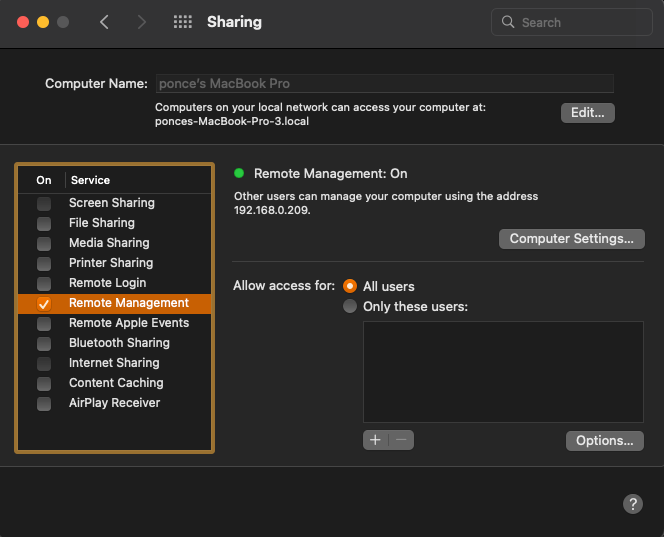Select the File Sharing service row
Screen dimensions: 664x537
click(x=114, y=223)
